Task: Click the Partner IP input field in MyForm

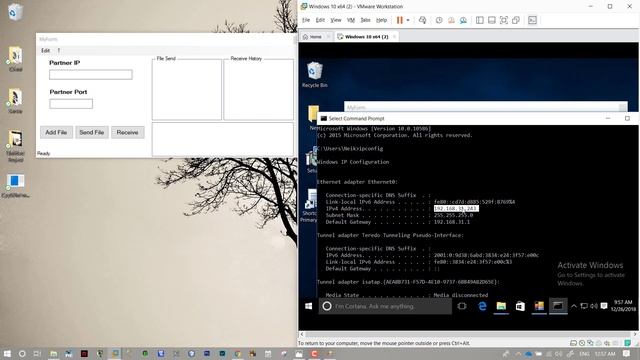Action: [x=91, y=74]
